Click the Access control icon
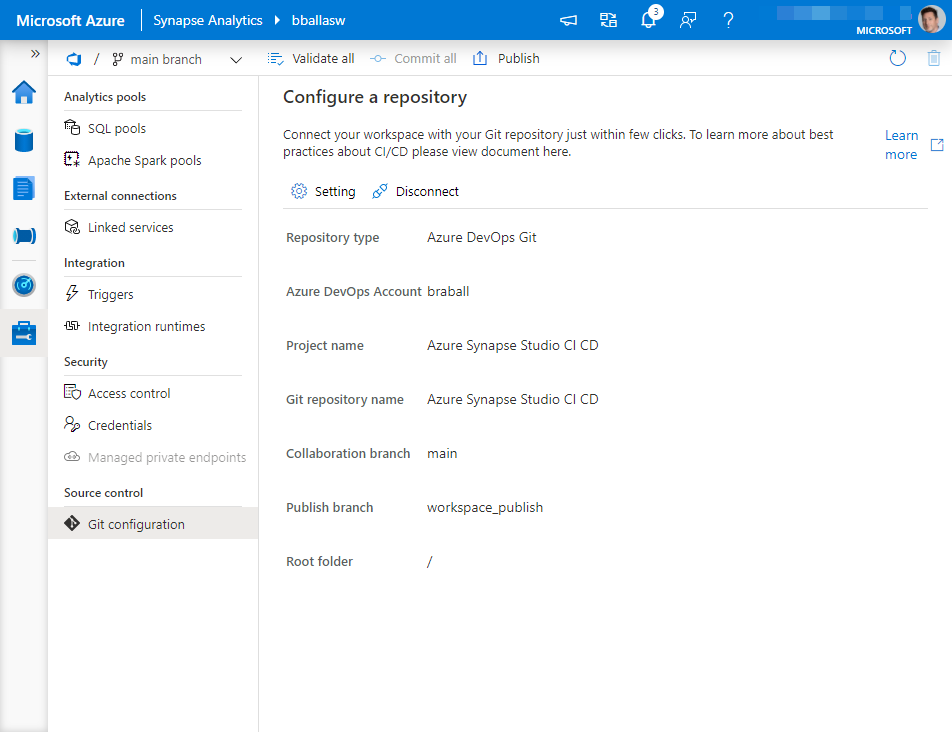952x732 pixels. (72, 392)
